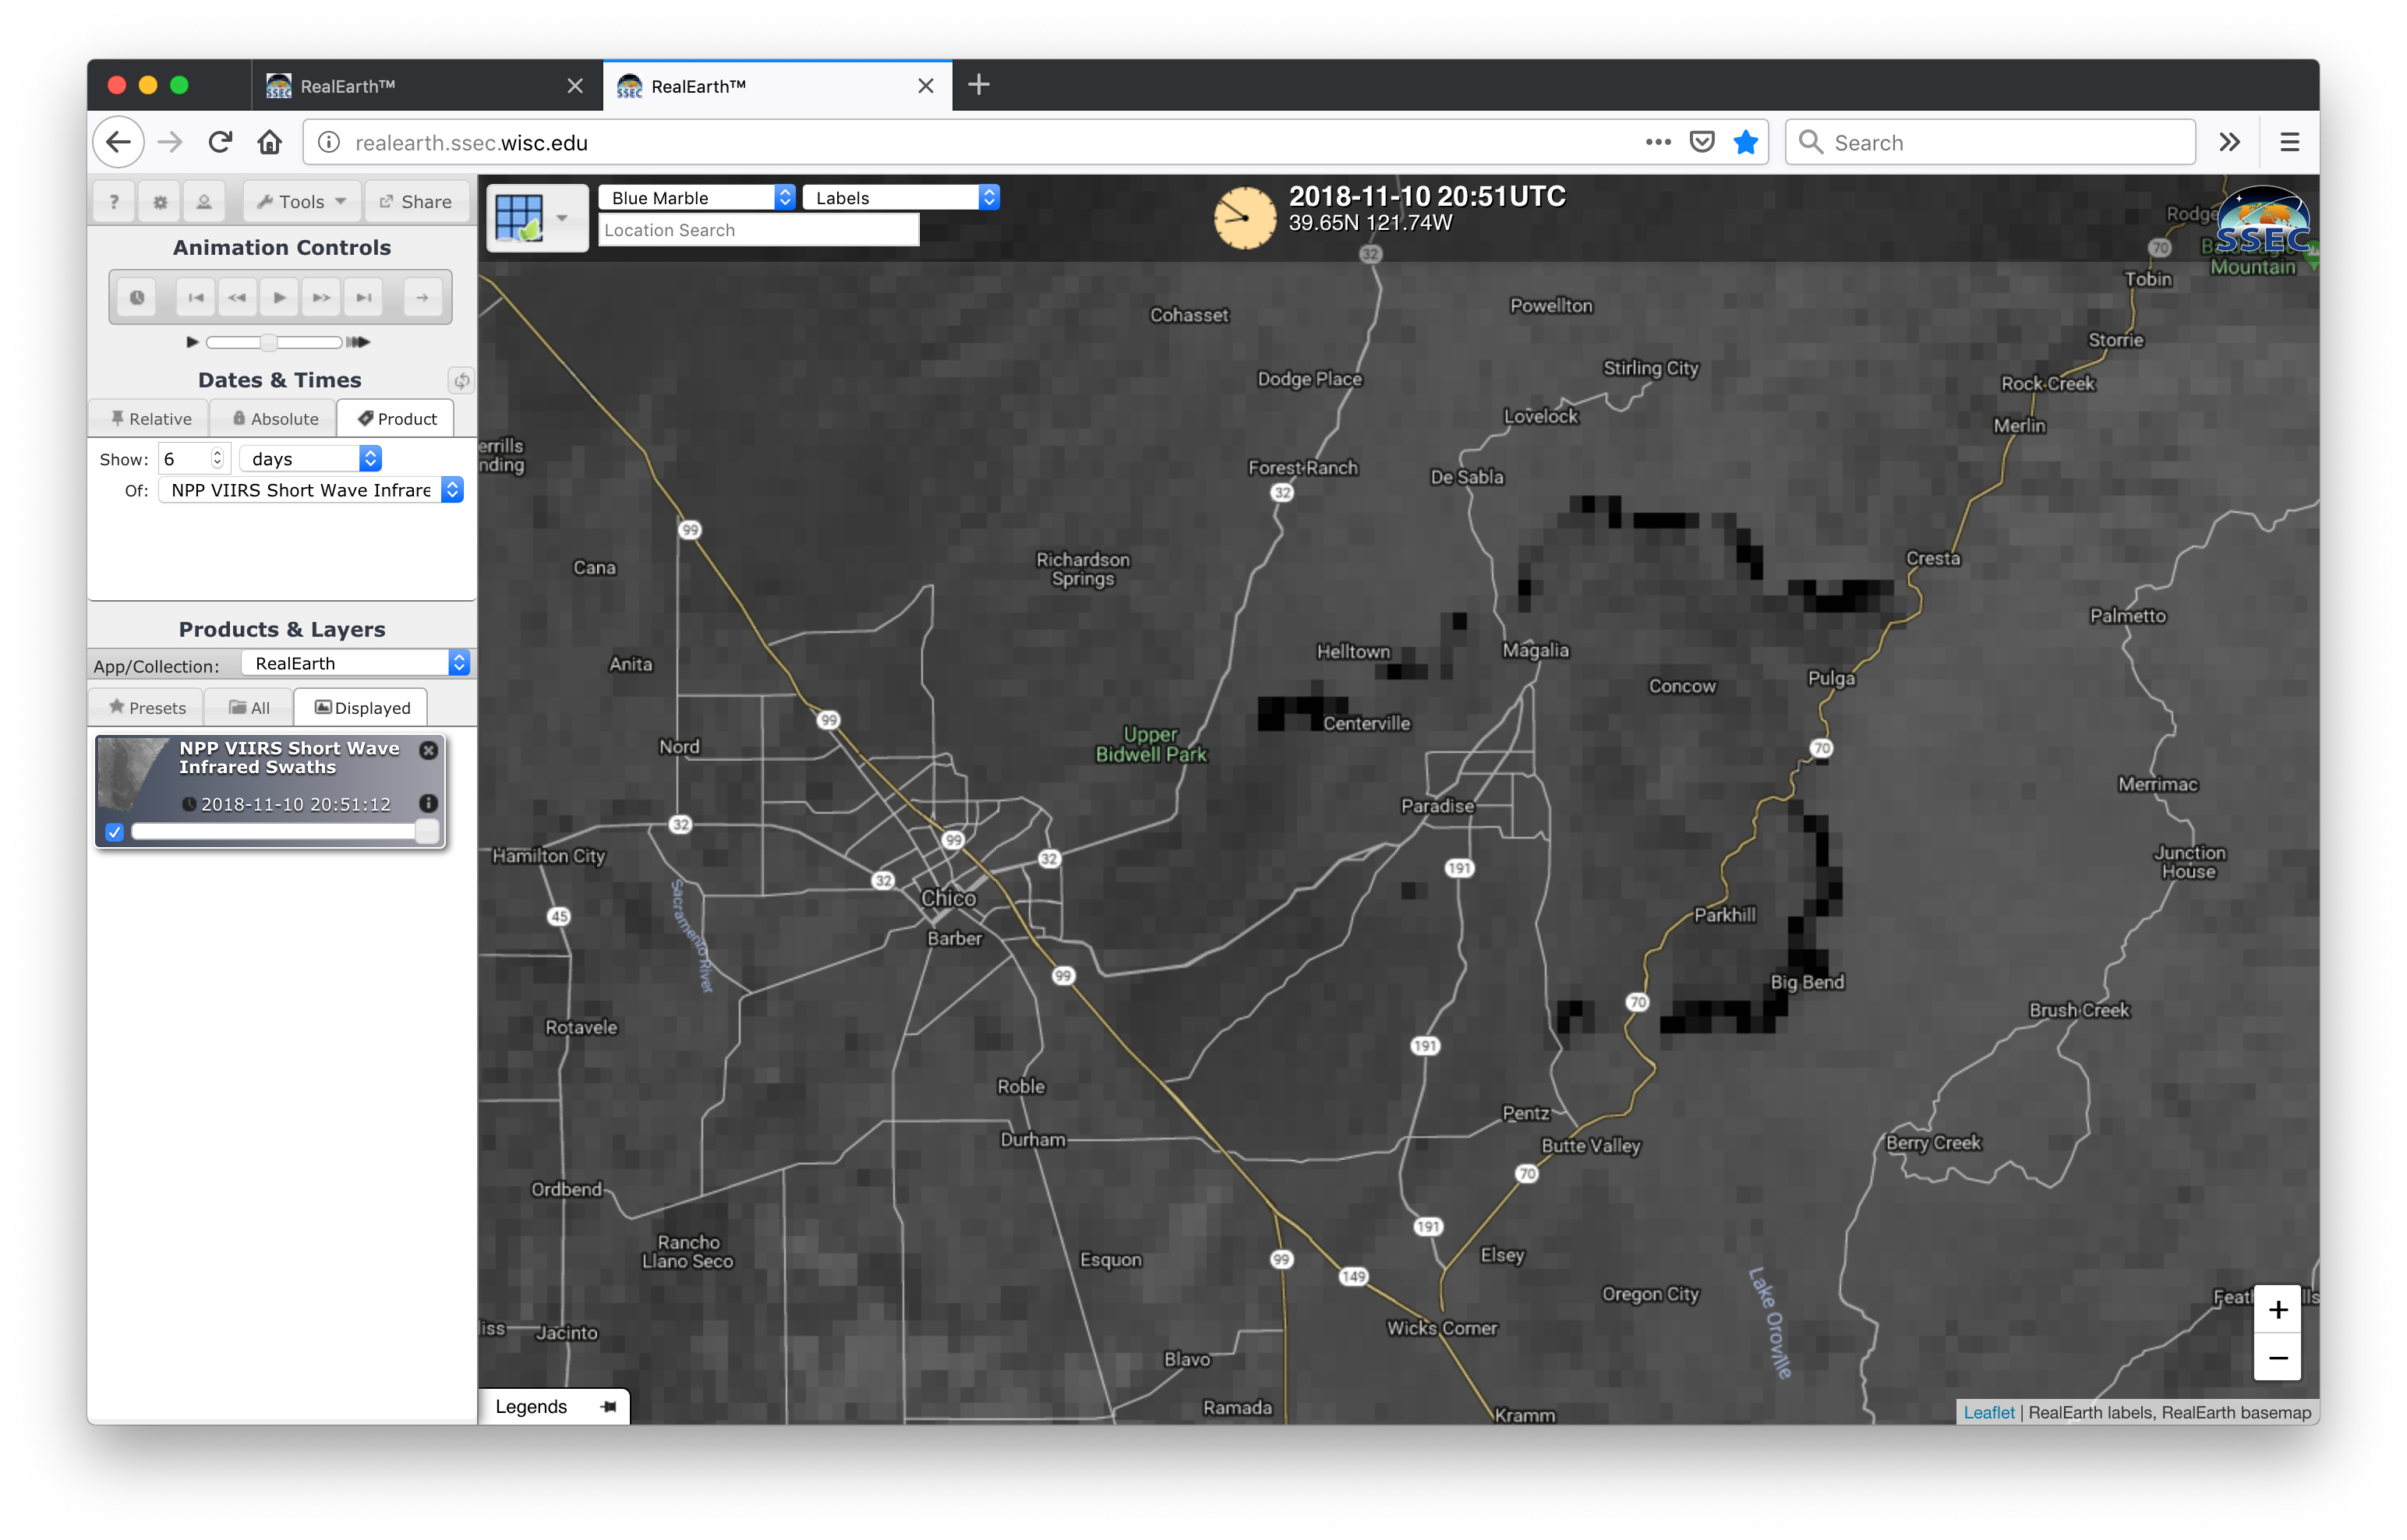The height and width of the screenshot is (1540, 2407).
Task: Click the refresh Dates & Times button
Action: 461,380
